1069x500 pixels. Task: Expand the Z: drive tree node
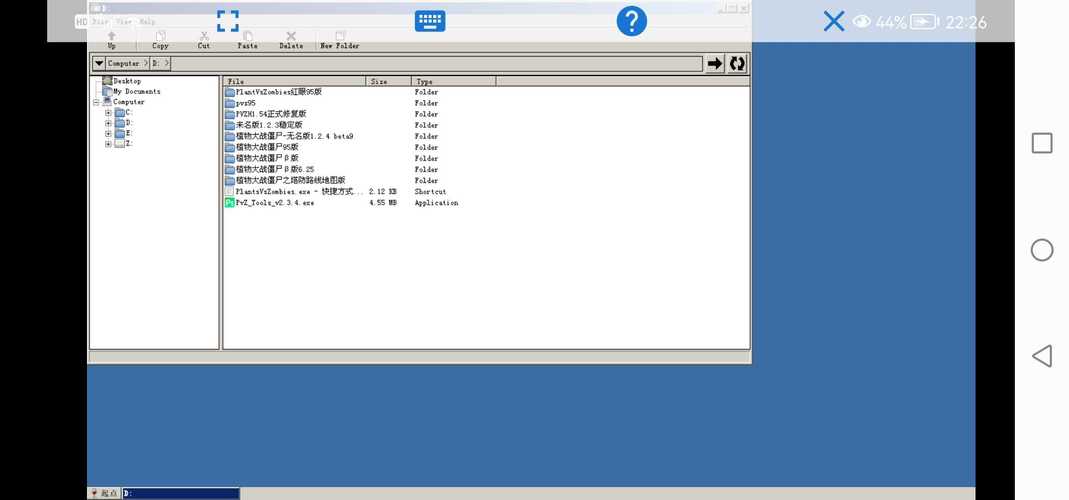point(108,144)
